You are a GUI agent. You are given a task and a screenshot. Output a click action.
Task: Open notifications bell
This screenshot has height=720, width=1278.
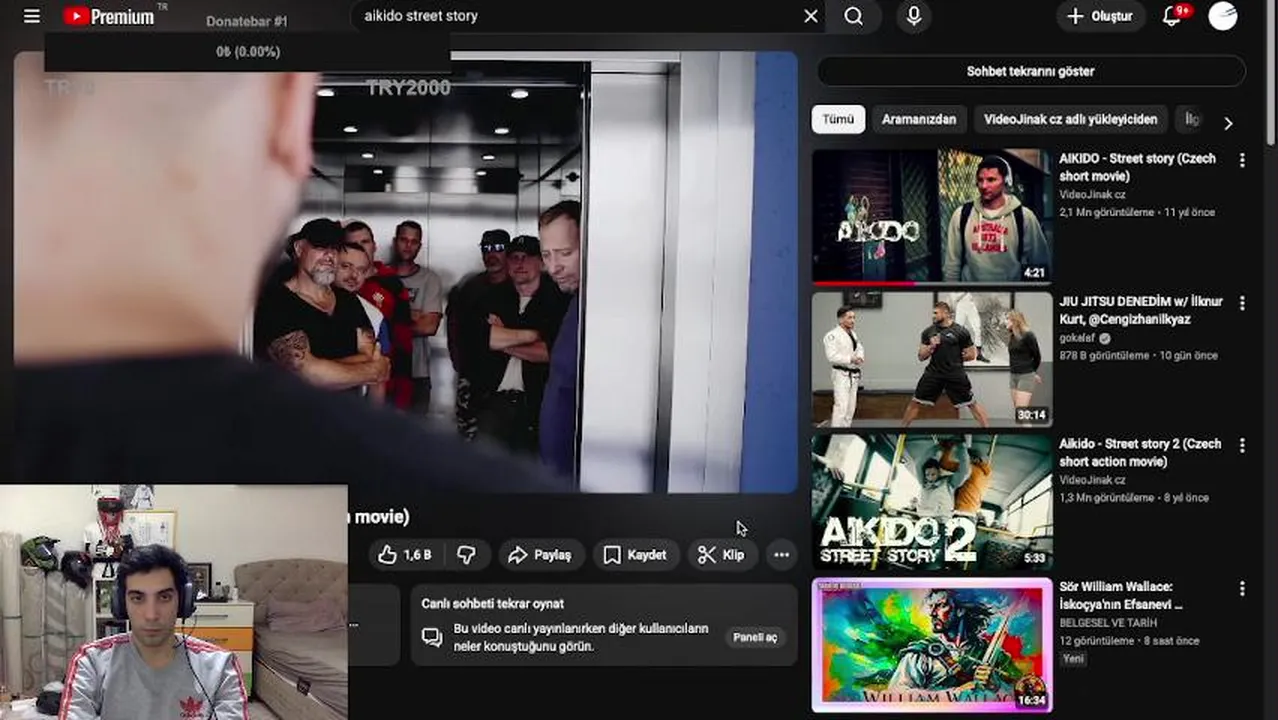tap(1172, 16)
